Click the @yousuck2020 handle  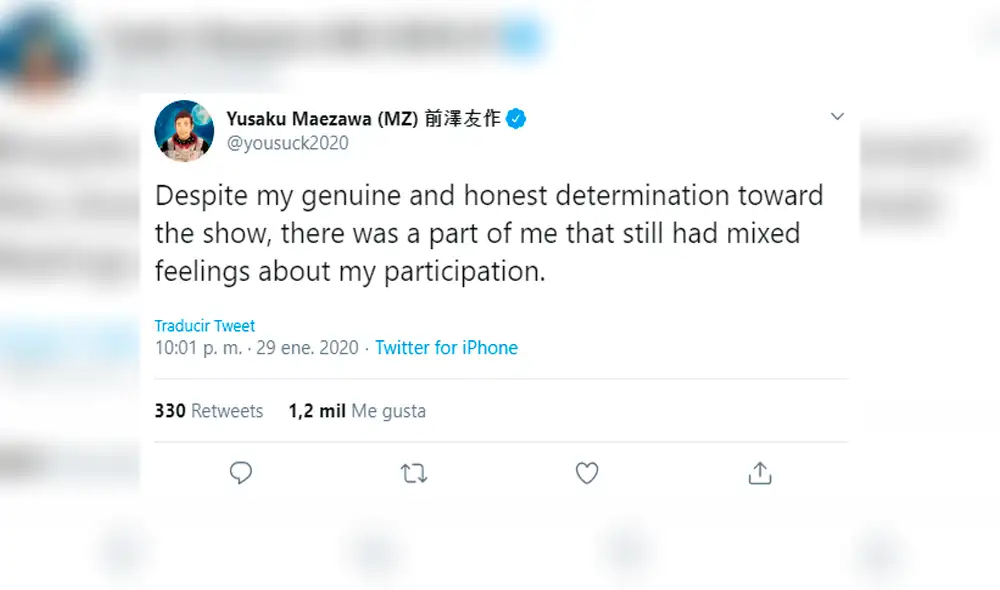[288, 143]
